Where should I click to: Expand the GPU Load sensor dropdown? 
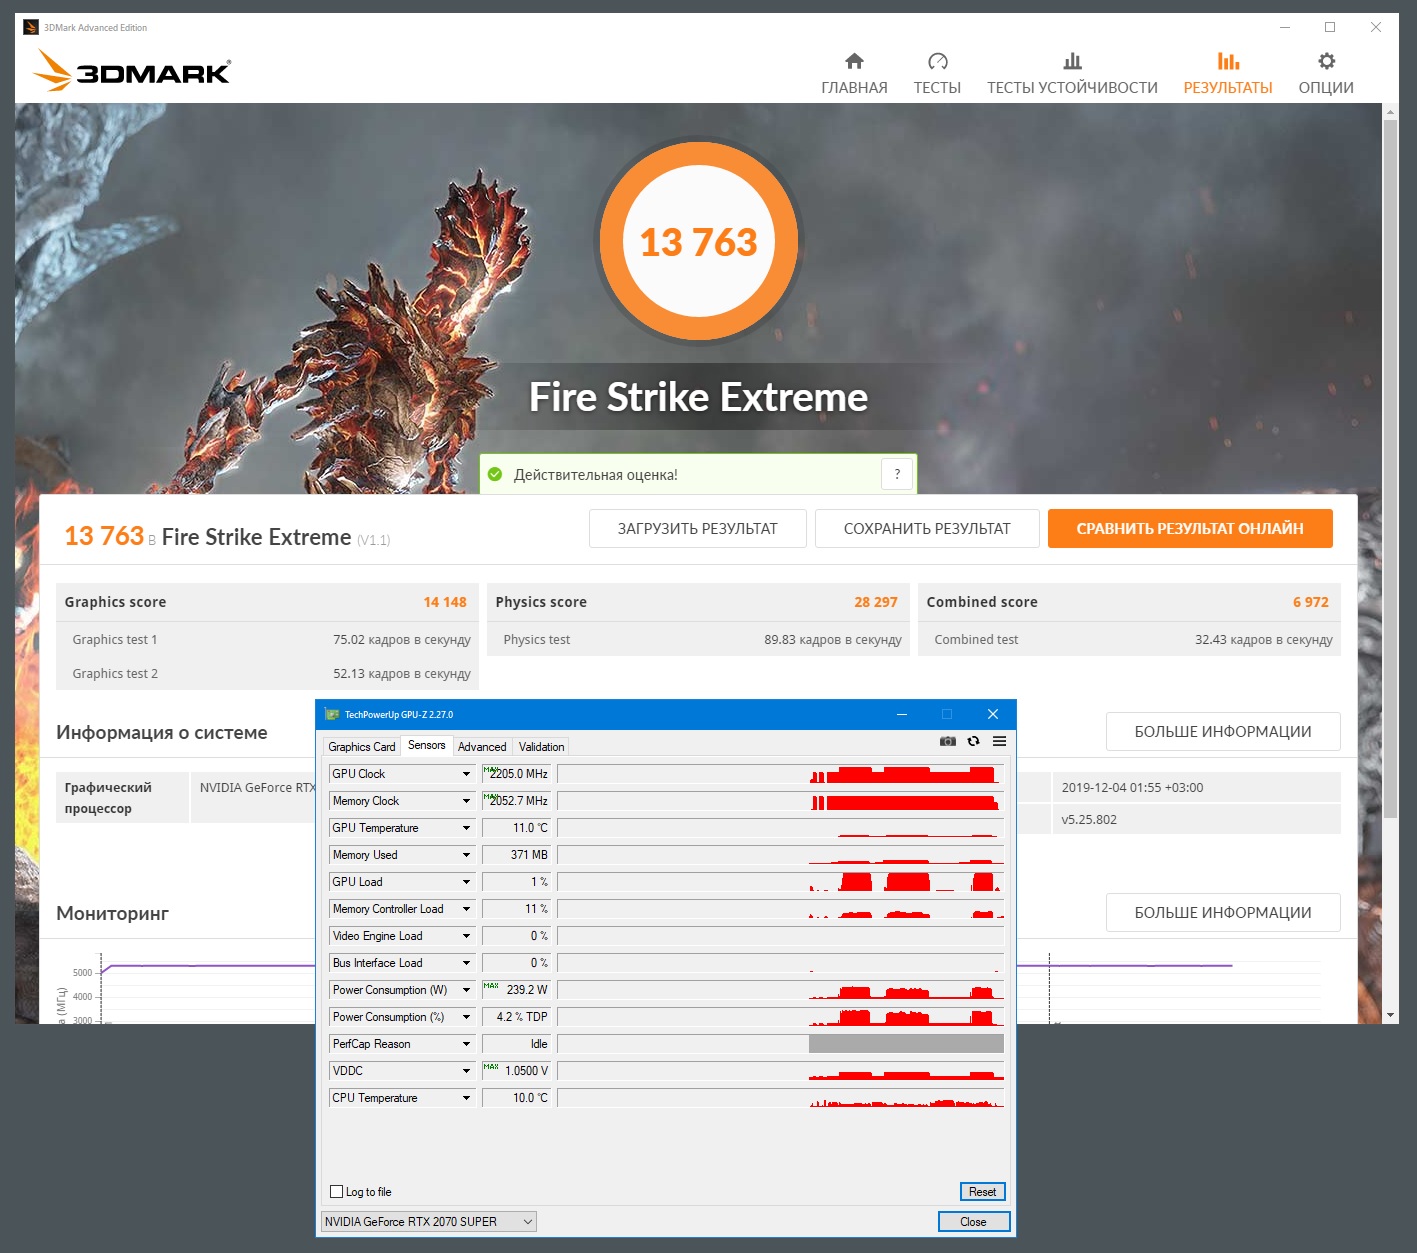click(466, 882)
